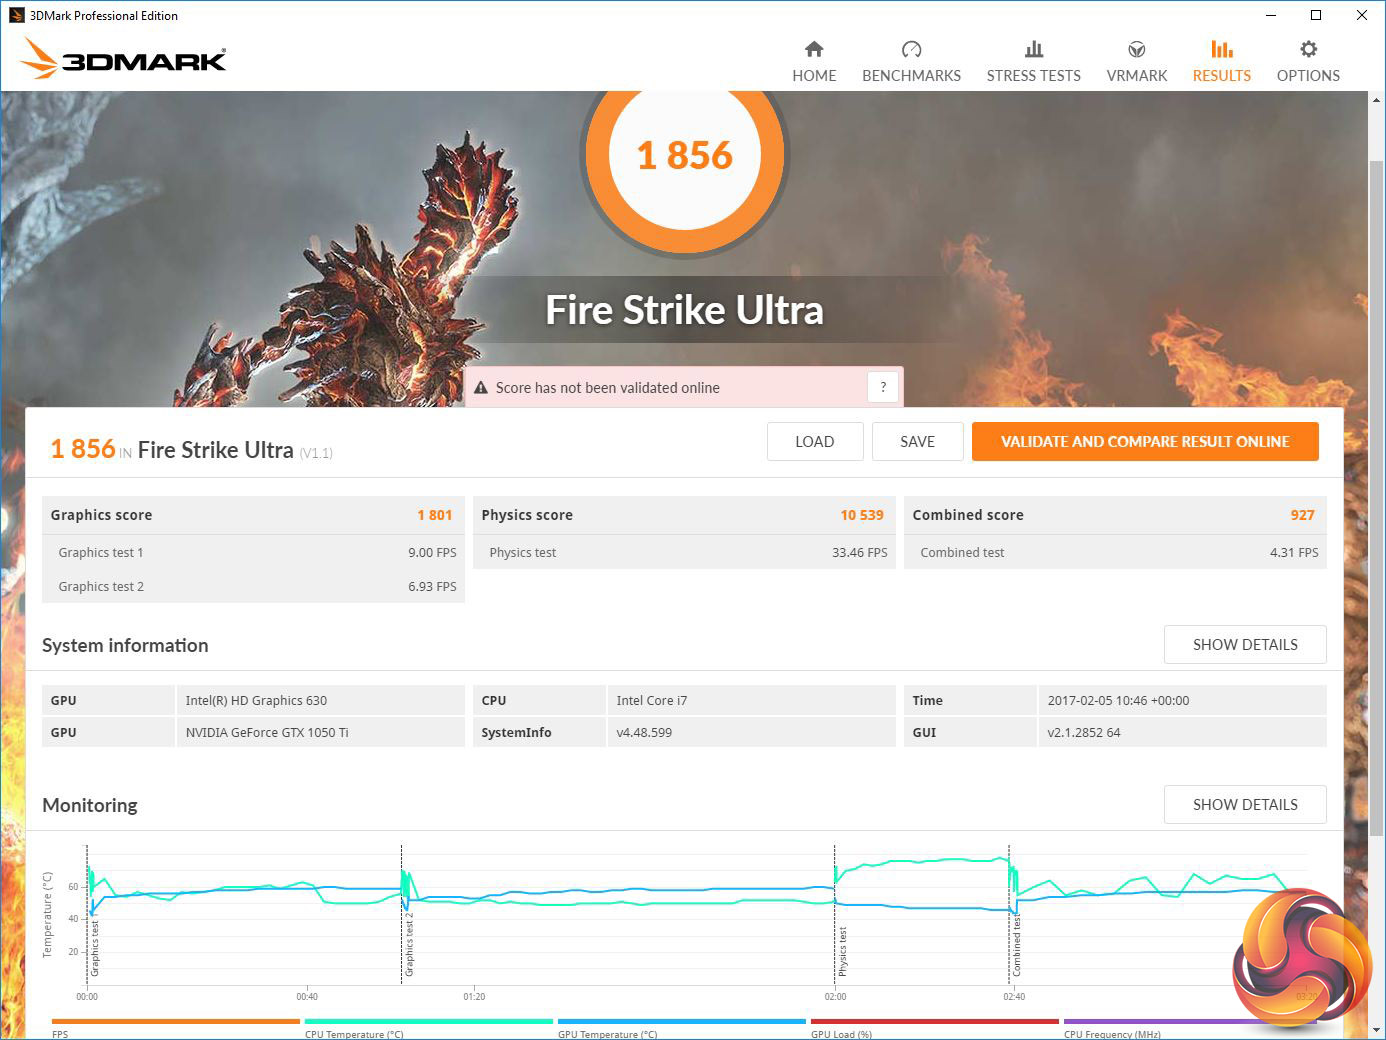The width and height of the screenshot is (1386, 1040).
Task: Click the Combined score value 927
Action: coord(1302,515)
